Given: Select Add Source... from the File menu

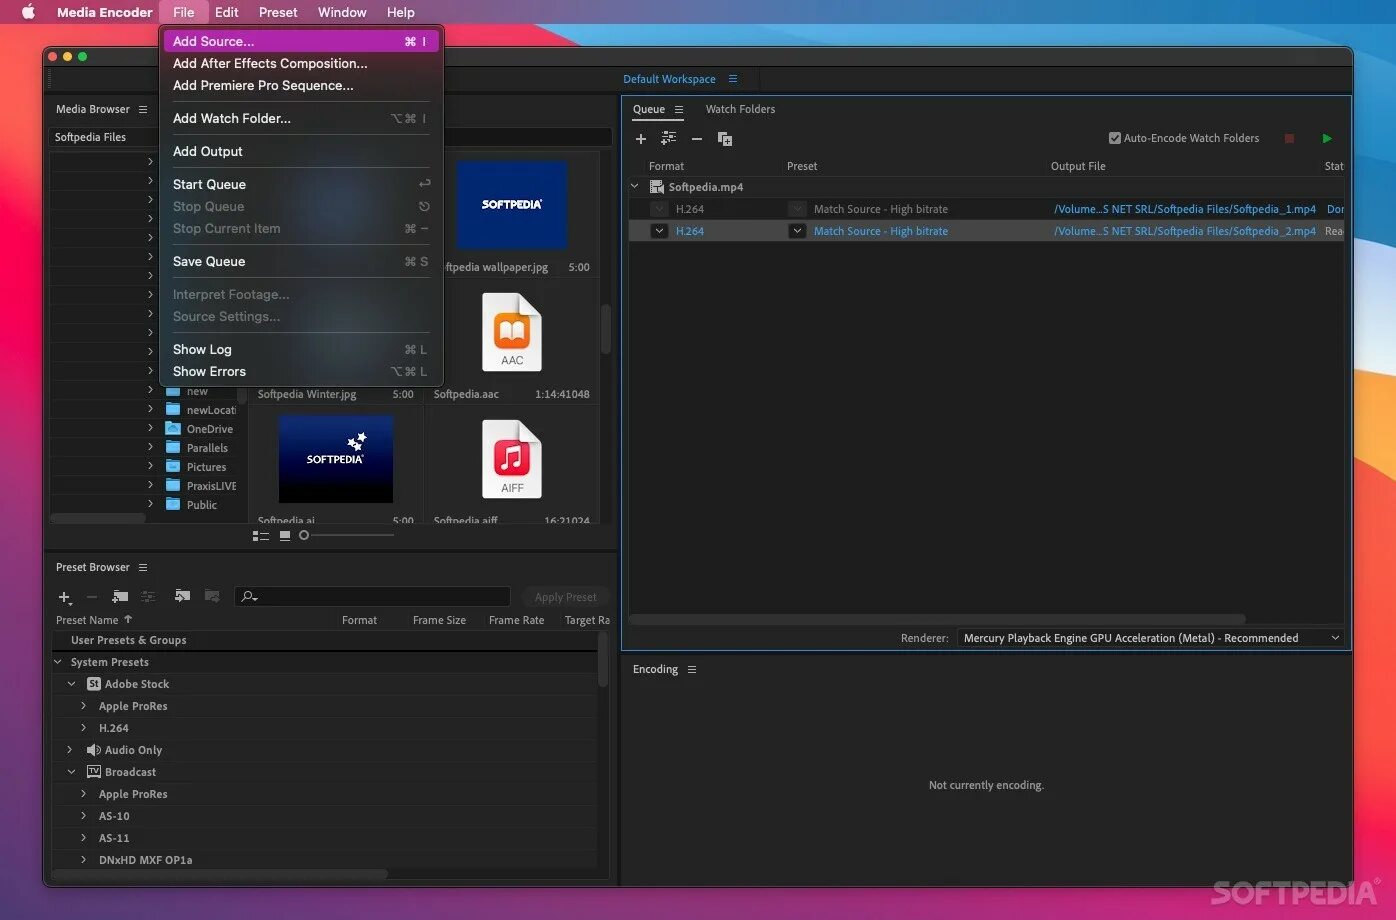Looking at the screenshot, I should [301, 41].
